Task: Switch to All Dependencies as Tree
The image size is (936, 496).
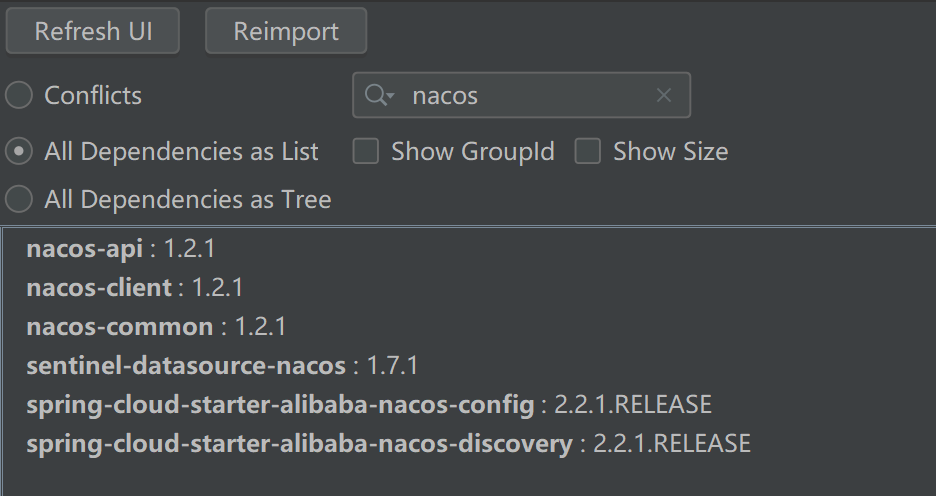Action: pos(19,200)
